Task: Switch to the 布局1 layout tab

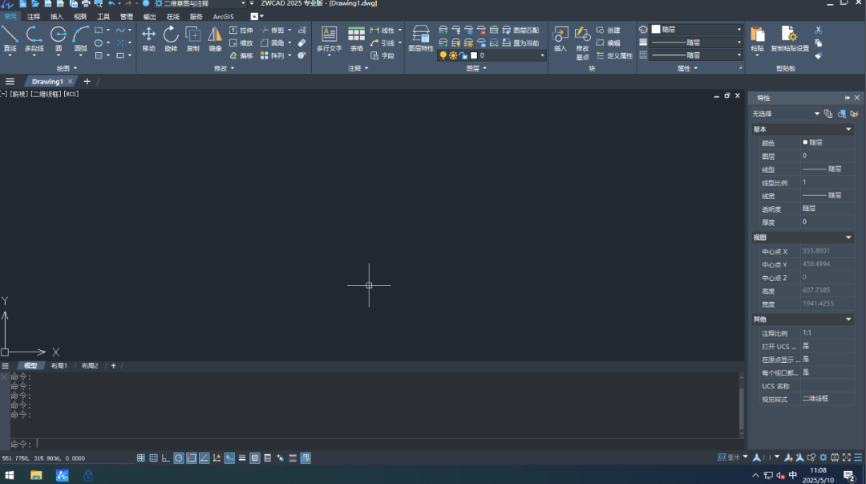Action: (x=59, y=366)
